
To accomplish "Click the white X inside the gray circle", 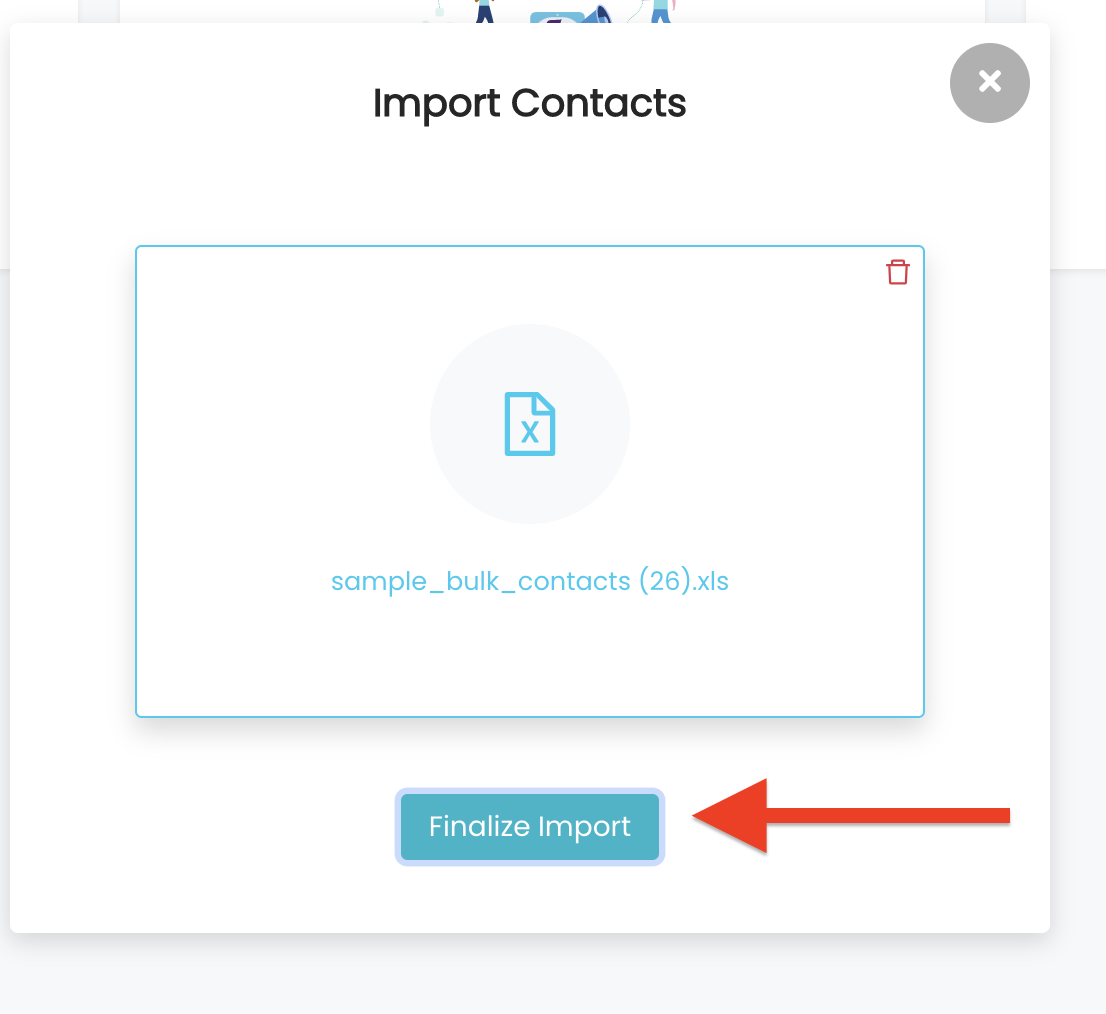I will 990,82.
